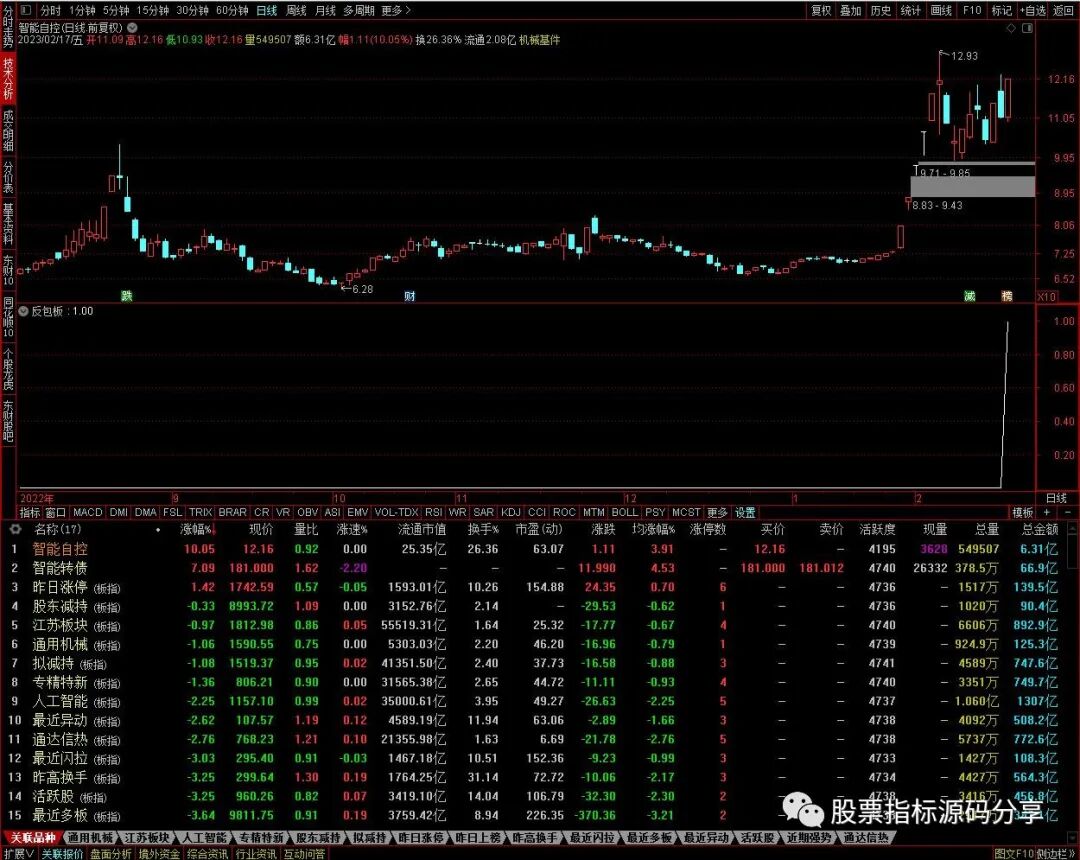Screen dimensions: 1080x860
Task: Select the 30分钟 period
Action: pos(193,10)
